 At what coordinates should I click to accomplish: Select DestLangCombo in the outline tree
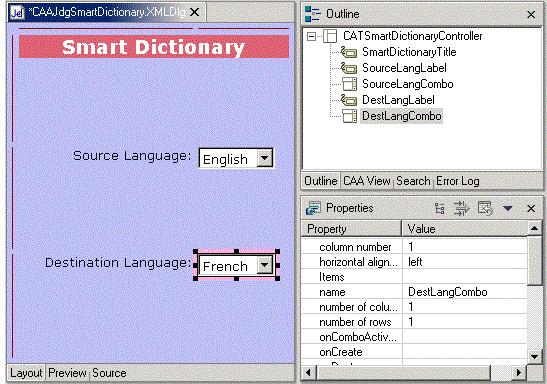click(402, 116)
